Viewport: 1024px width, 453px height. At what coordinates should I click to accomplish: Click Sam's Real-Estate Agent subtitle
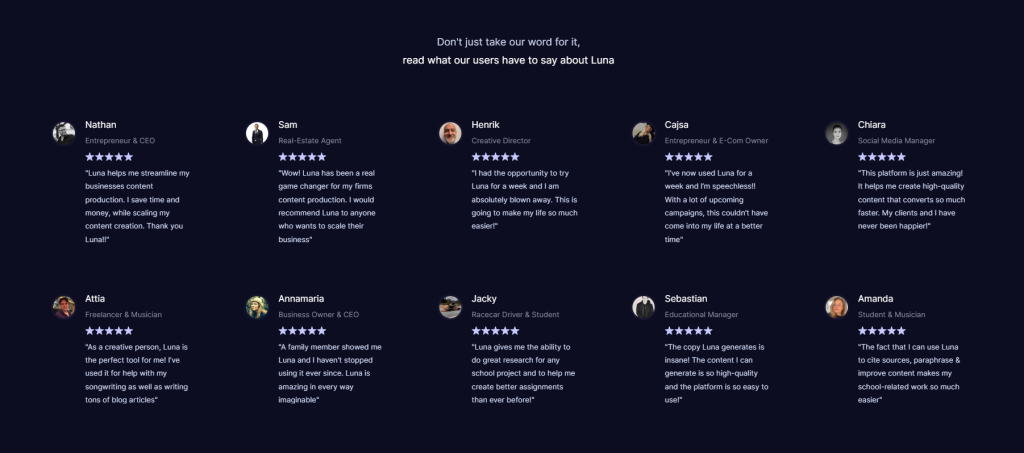pyautogui.click(x=310, y=141)
